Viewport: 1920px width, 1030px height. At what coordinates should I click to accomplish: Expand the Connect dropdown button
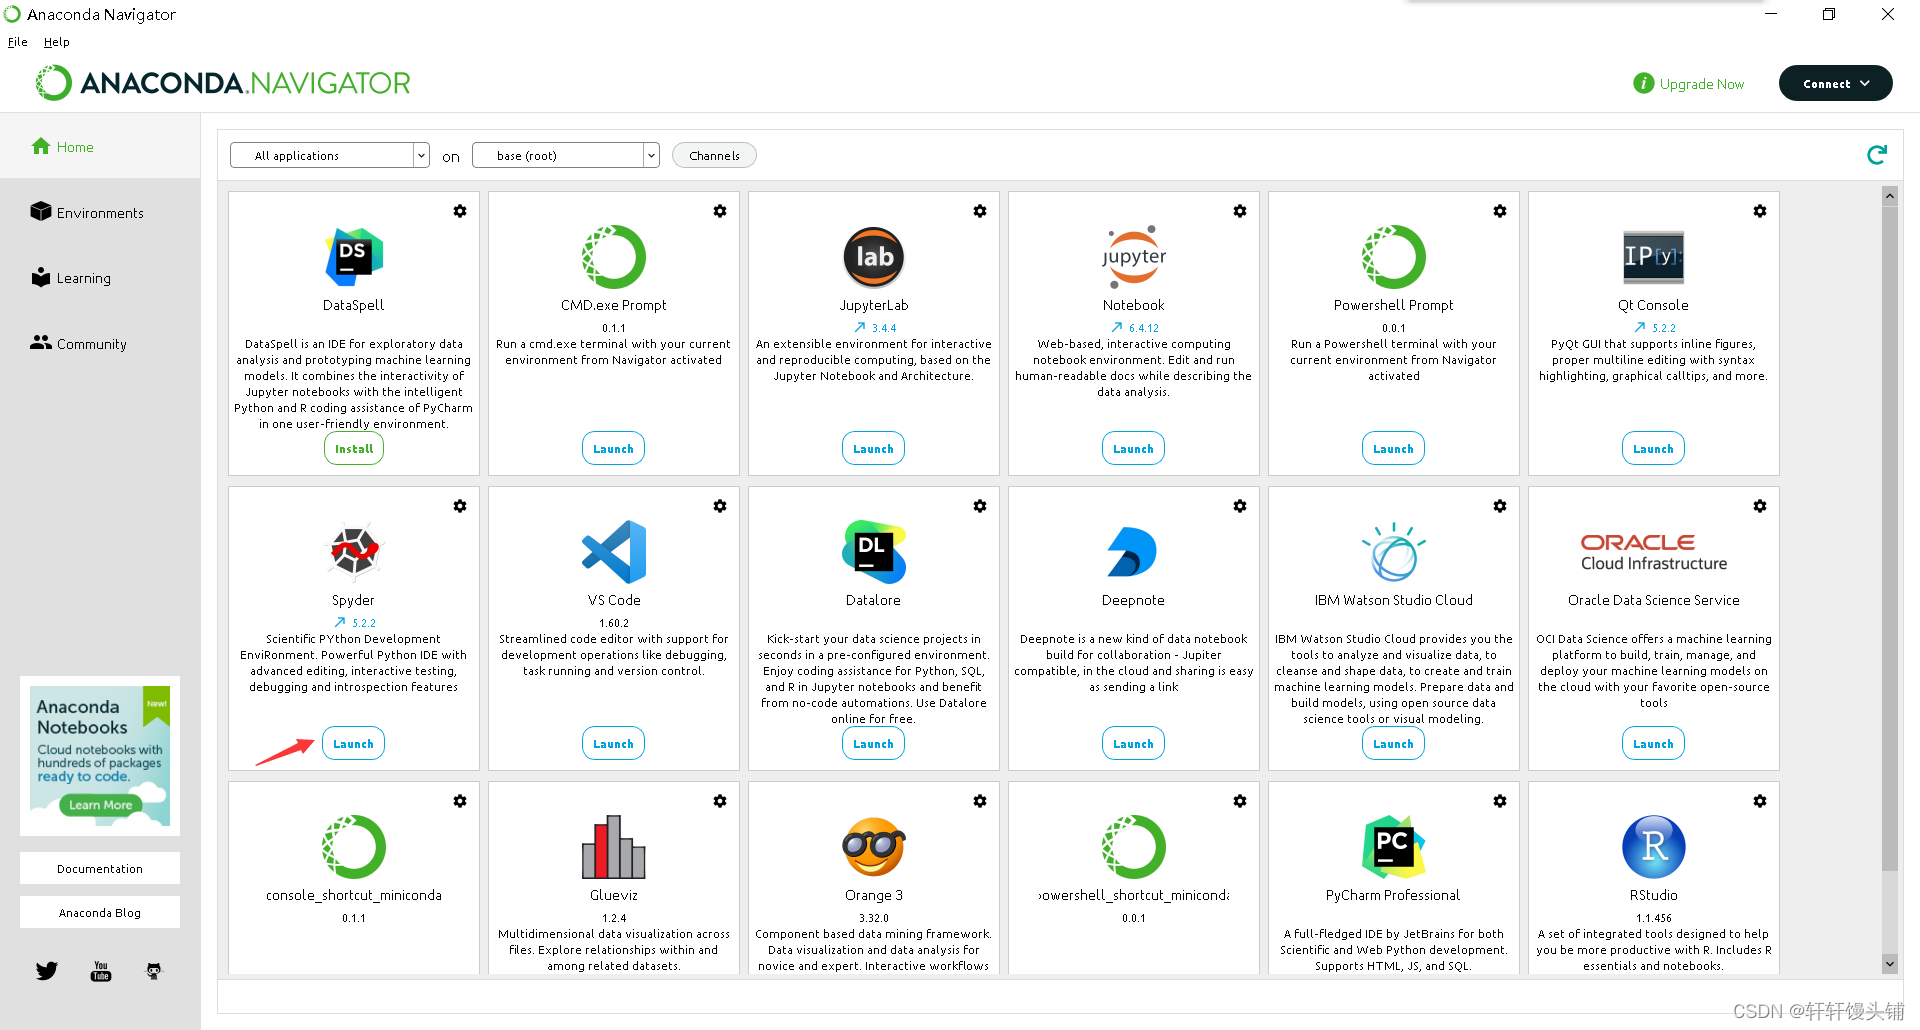click(x=1836, y=84)
